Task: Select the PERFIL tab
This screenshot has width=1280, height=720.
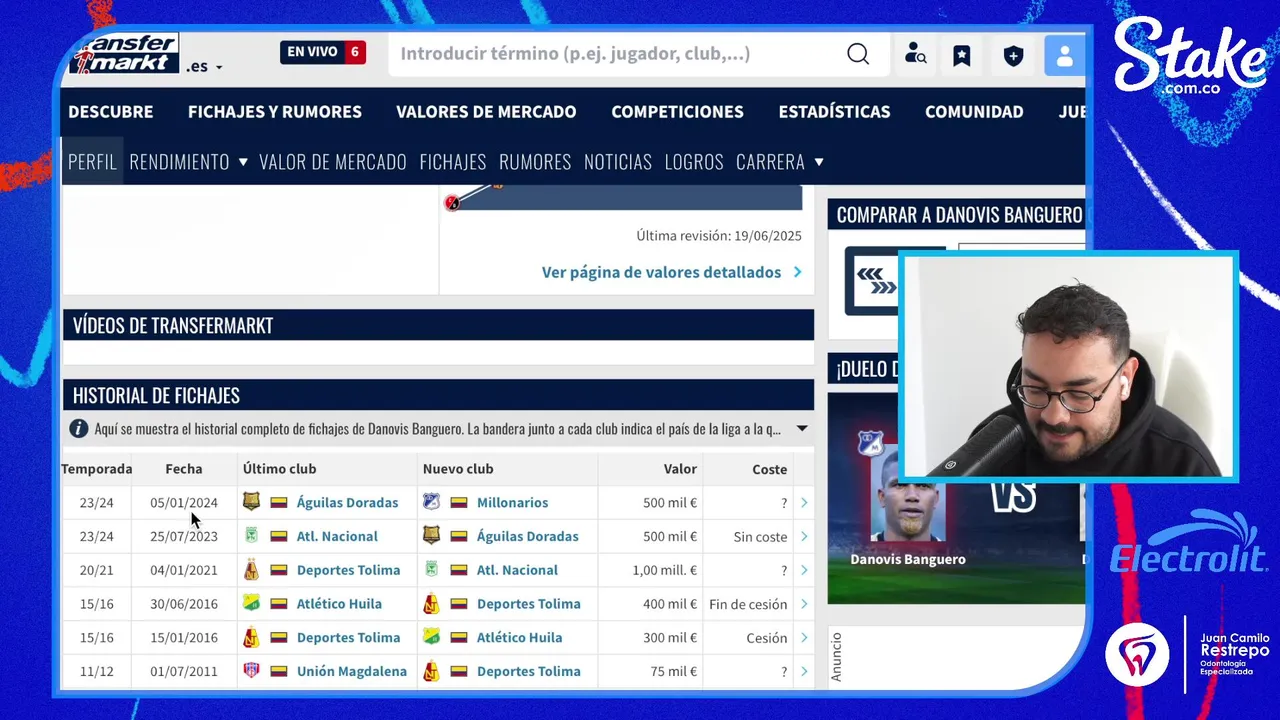Action: pyautogui.click(x=92, y=161)
